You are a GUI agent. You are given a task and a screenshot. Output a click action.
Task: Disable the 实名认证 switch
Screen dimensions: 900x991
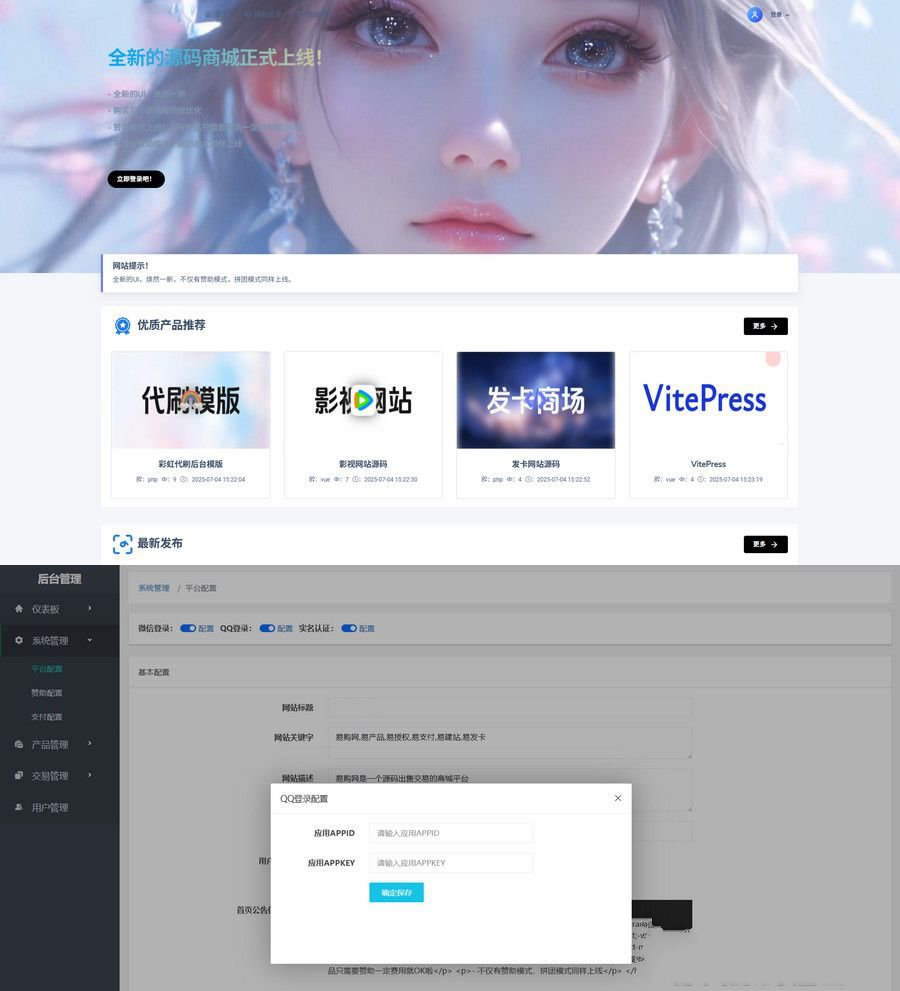pos(349,629)
